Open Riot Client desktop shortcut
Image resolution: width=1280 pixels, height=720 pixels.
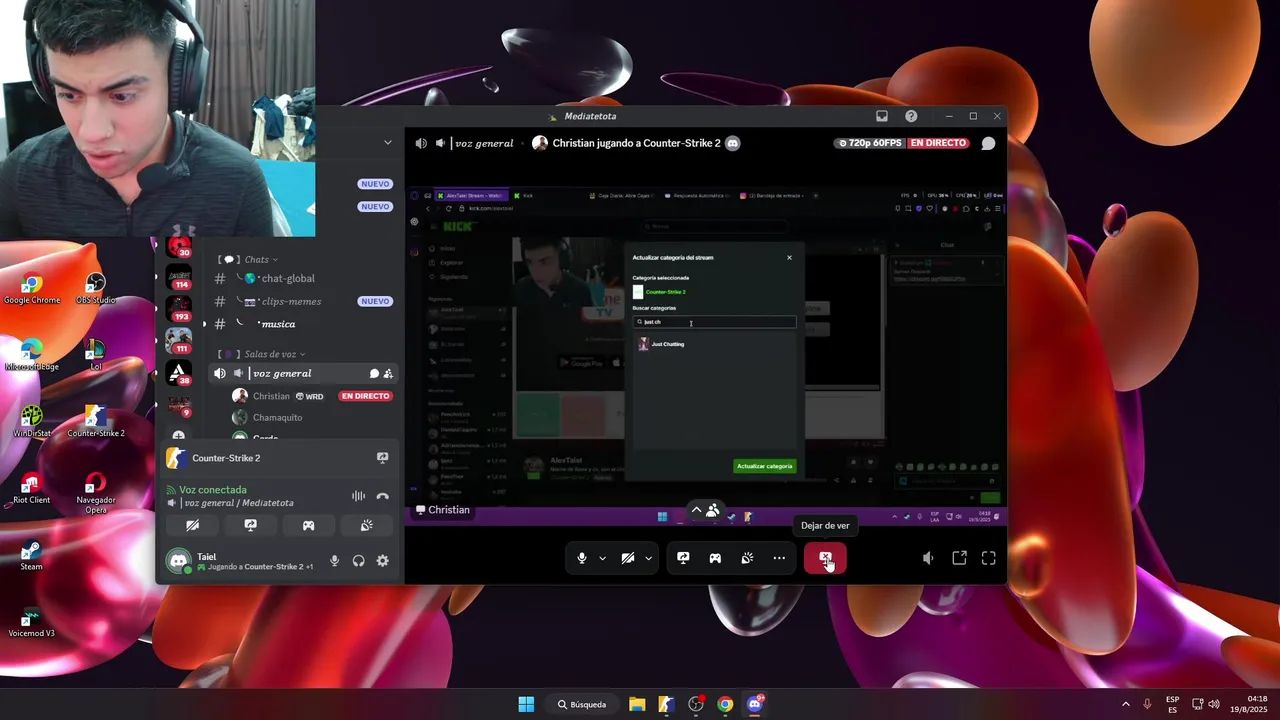coord(32,489)
